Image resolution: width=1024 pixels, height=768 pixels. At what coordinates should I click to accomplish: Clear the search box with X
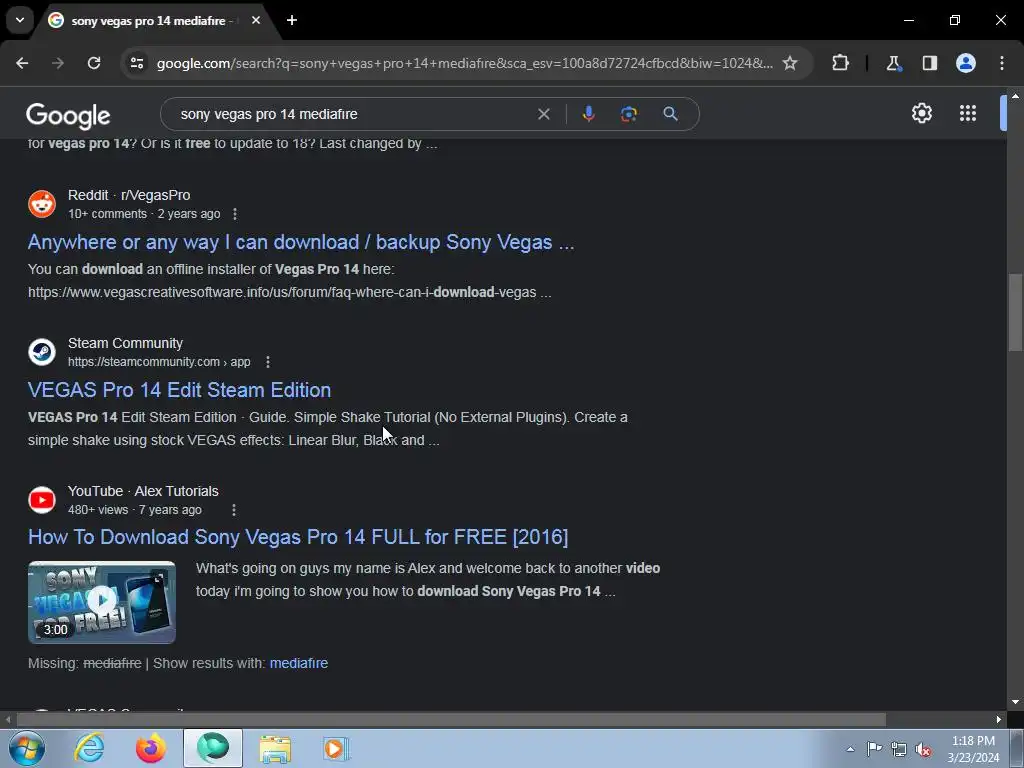543,114
